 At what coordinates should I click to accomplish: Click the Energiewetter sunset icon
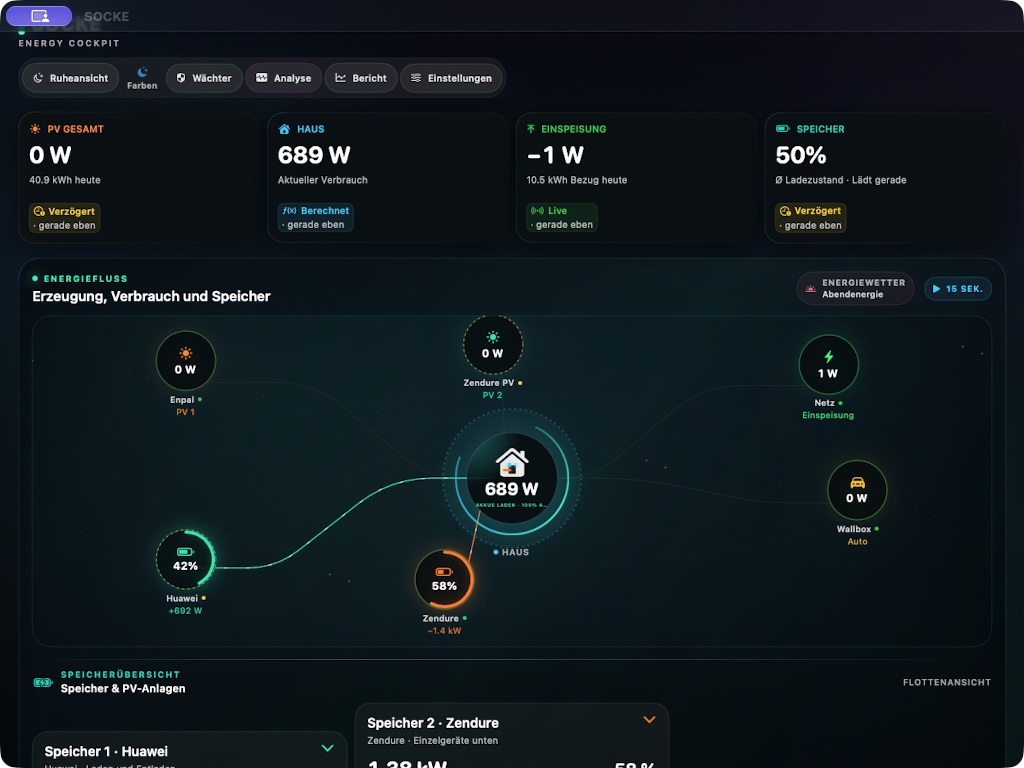click(810, 289)
